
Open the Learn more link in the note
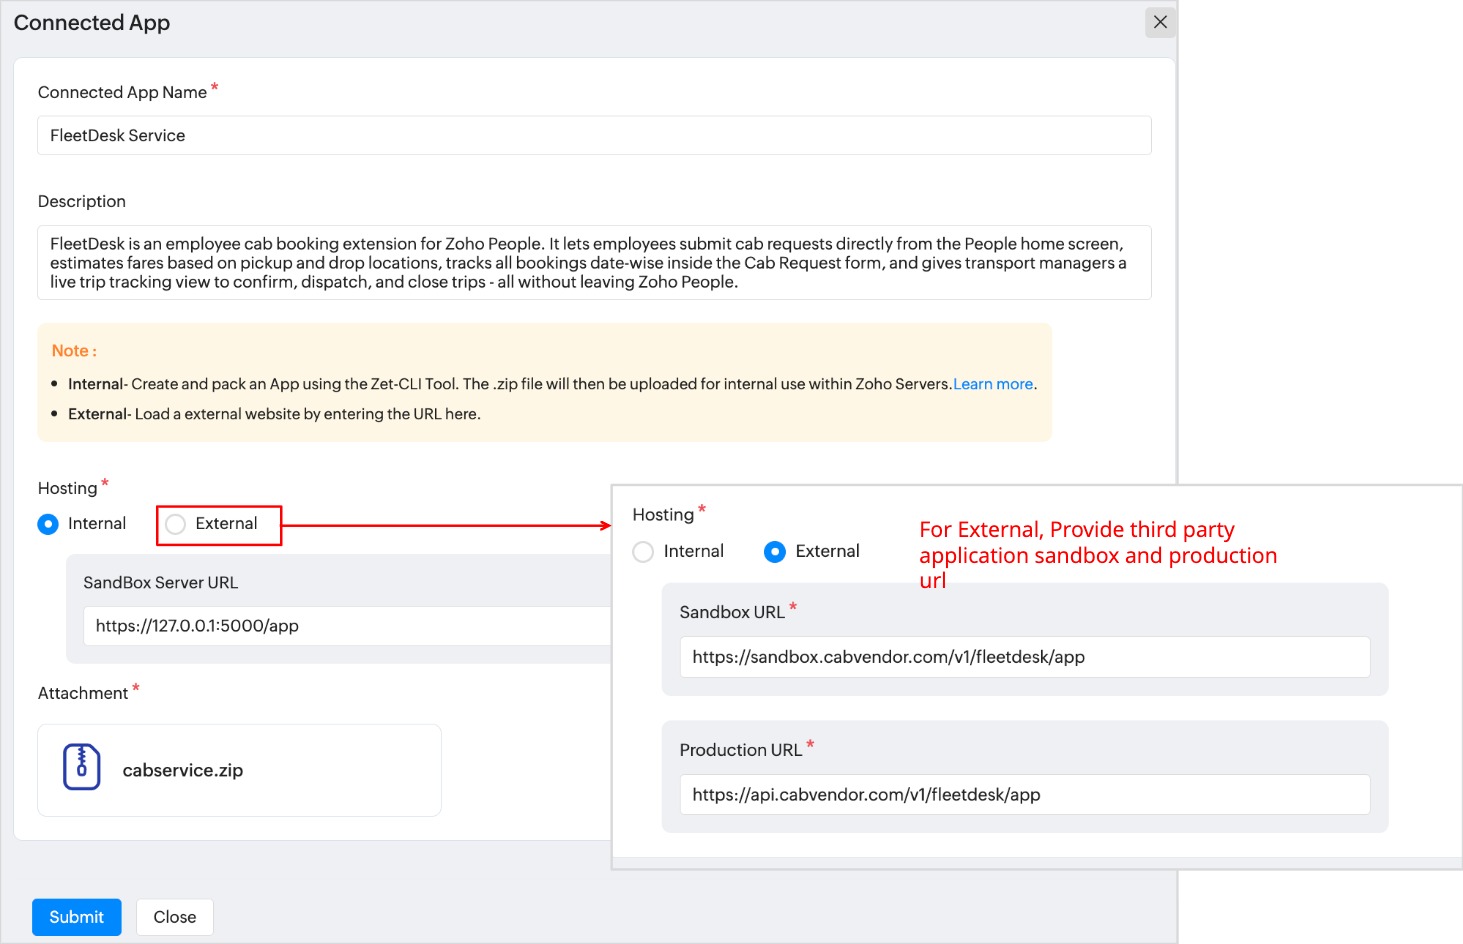[993, 384]
